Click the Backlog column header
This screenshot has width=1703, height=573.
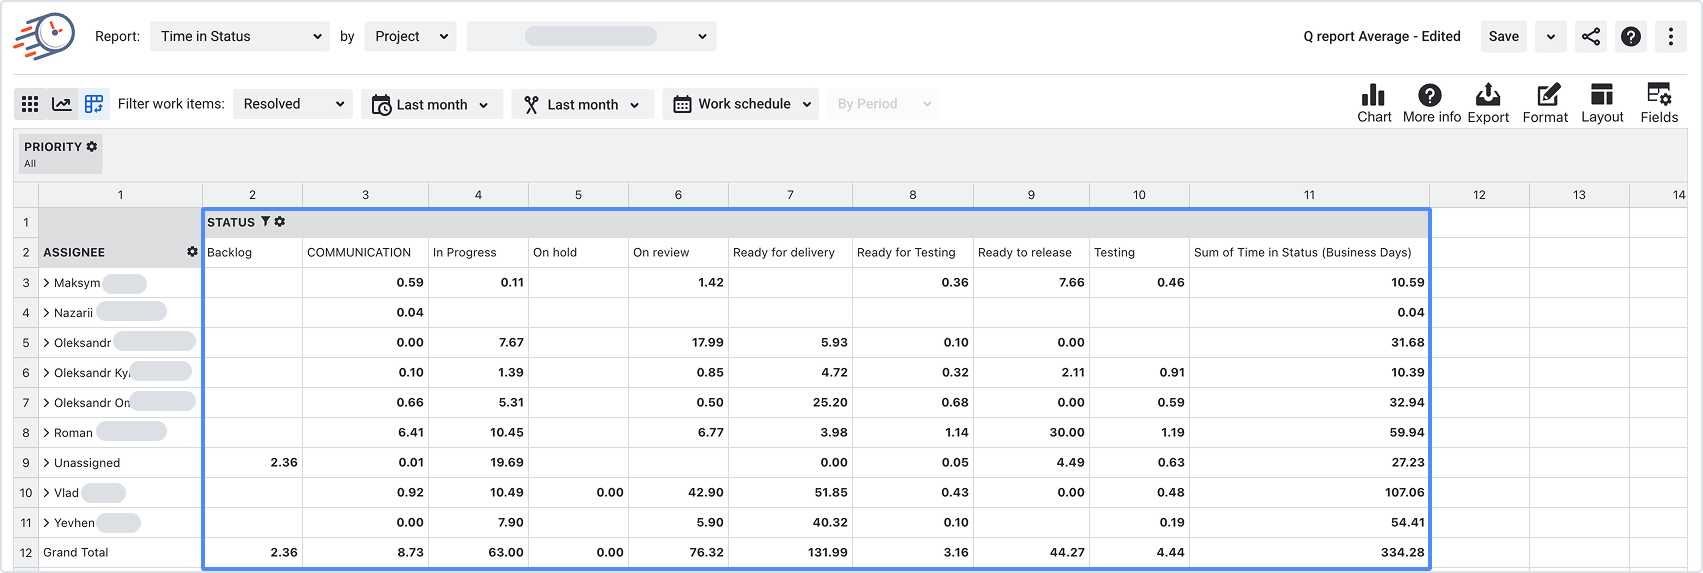coord(252,252)
